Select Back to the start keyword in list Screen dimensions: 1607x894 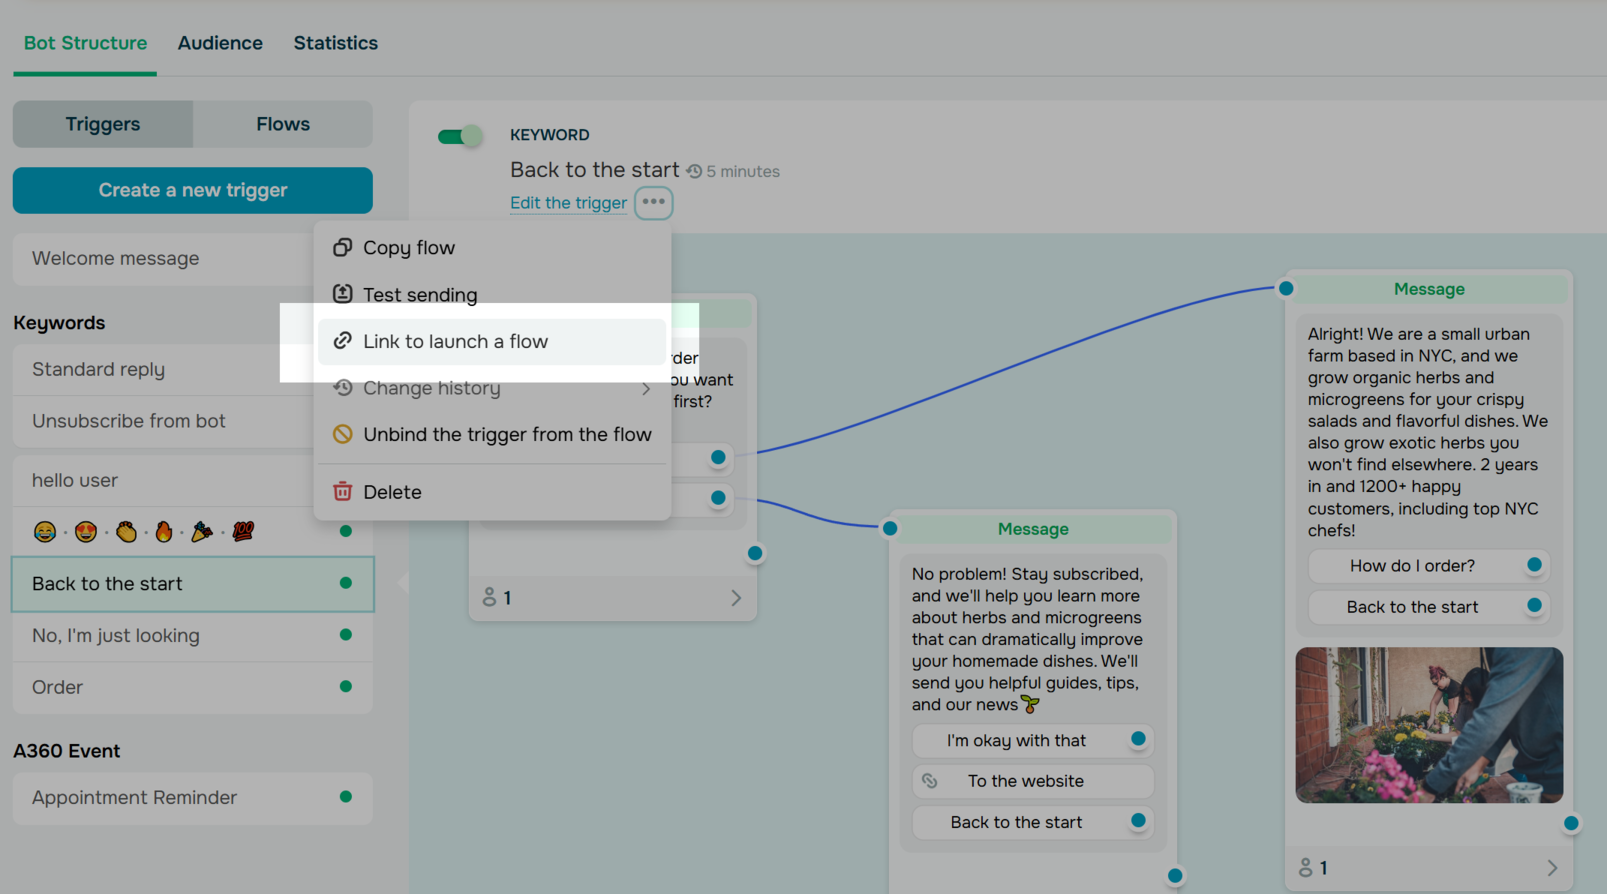tap(193, 584)
